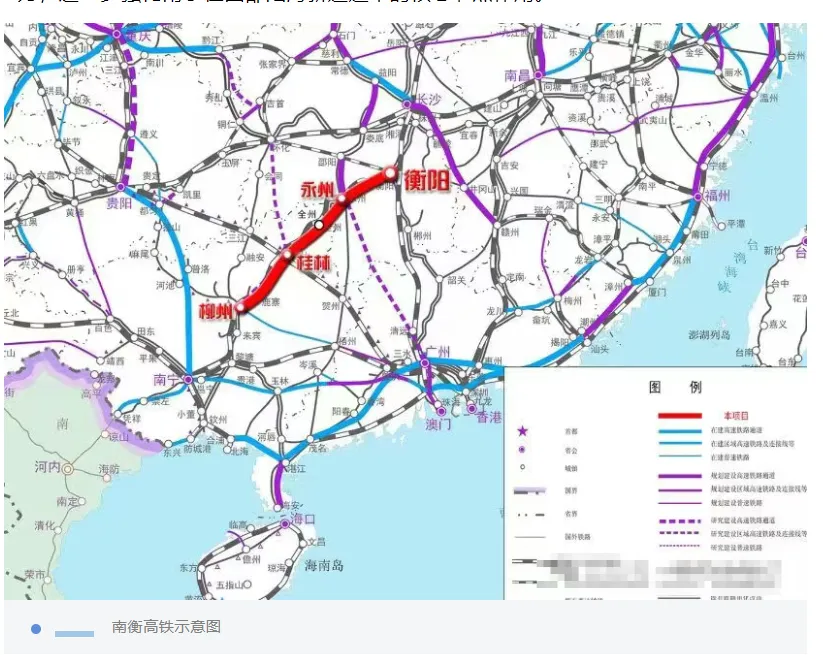Click the purple 广州 city label

(439, 352)
